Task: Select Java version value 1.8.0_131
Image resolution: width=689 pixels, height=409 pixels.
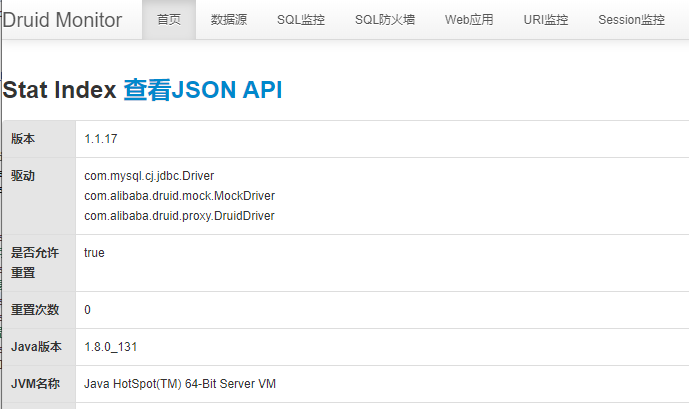Action: pos(111,347)
